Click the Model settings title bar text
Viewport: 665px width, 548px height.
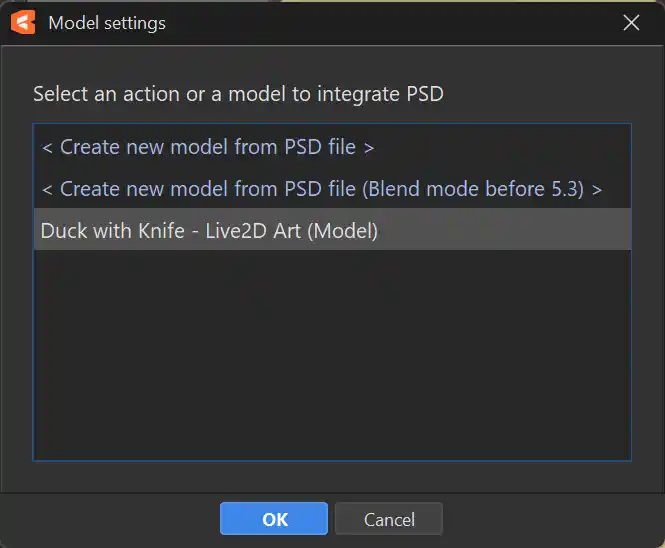(107, 22)
